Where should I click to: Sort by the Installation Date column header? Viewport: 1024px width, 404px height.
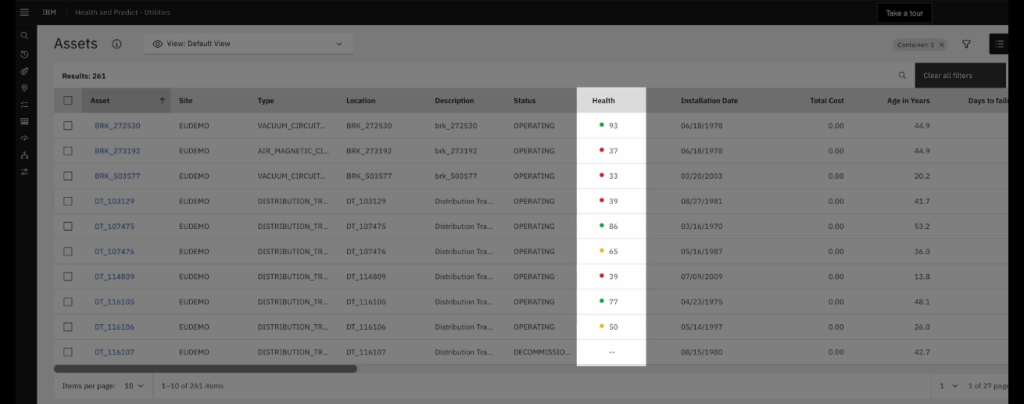tap(709, 101)
